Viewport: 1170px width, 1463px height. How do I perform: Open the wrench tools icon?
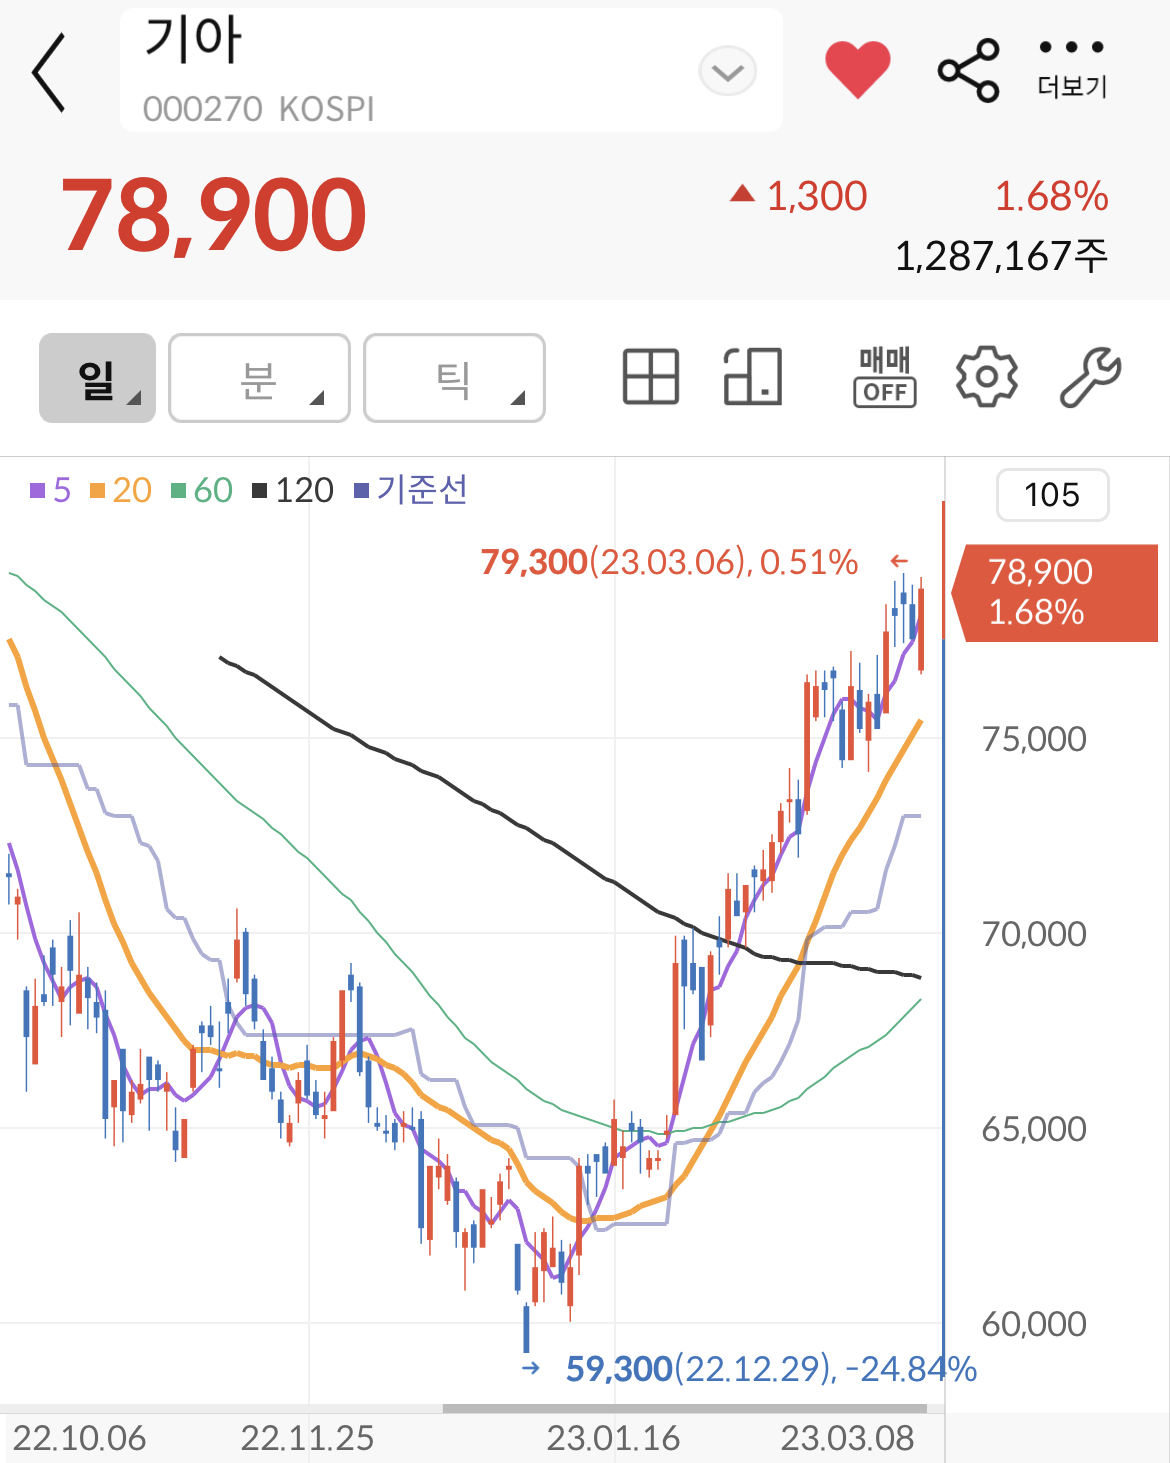click(x=1090, y=377)
